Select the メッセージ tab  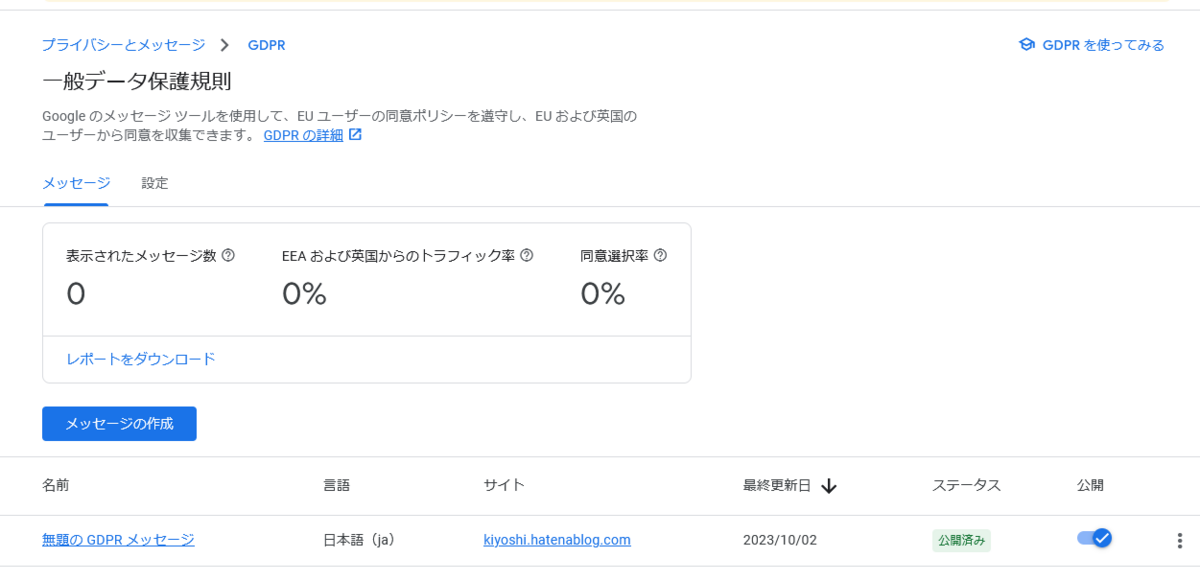coord(76,183)
